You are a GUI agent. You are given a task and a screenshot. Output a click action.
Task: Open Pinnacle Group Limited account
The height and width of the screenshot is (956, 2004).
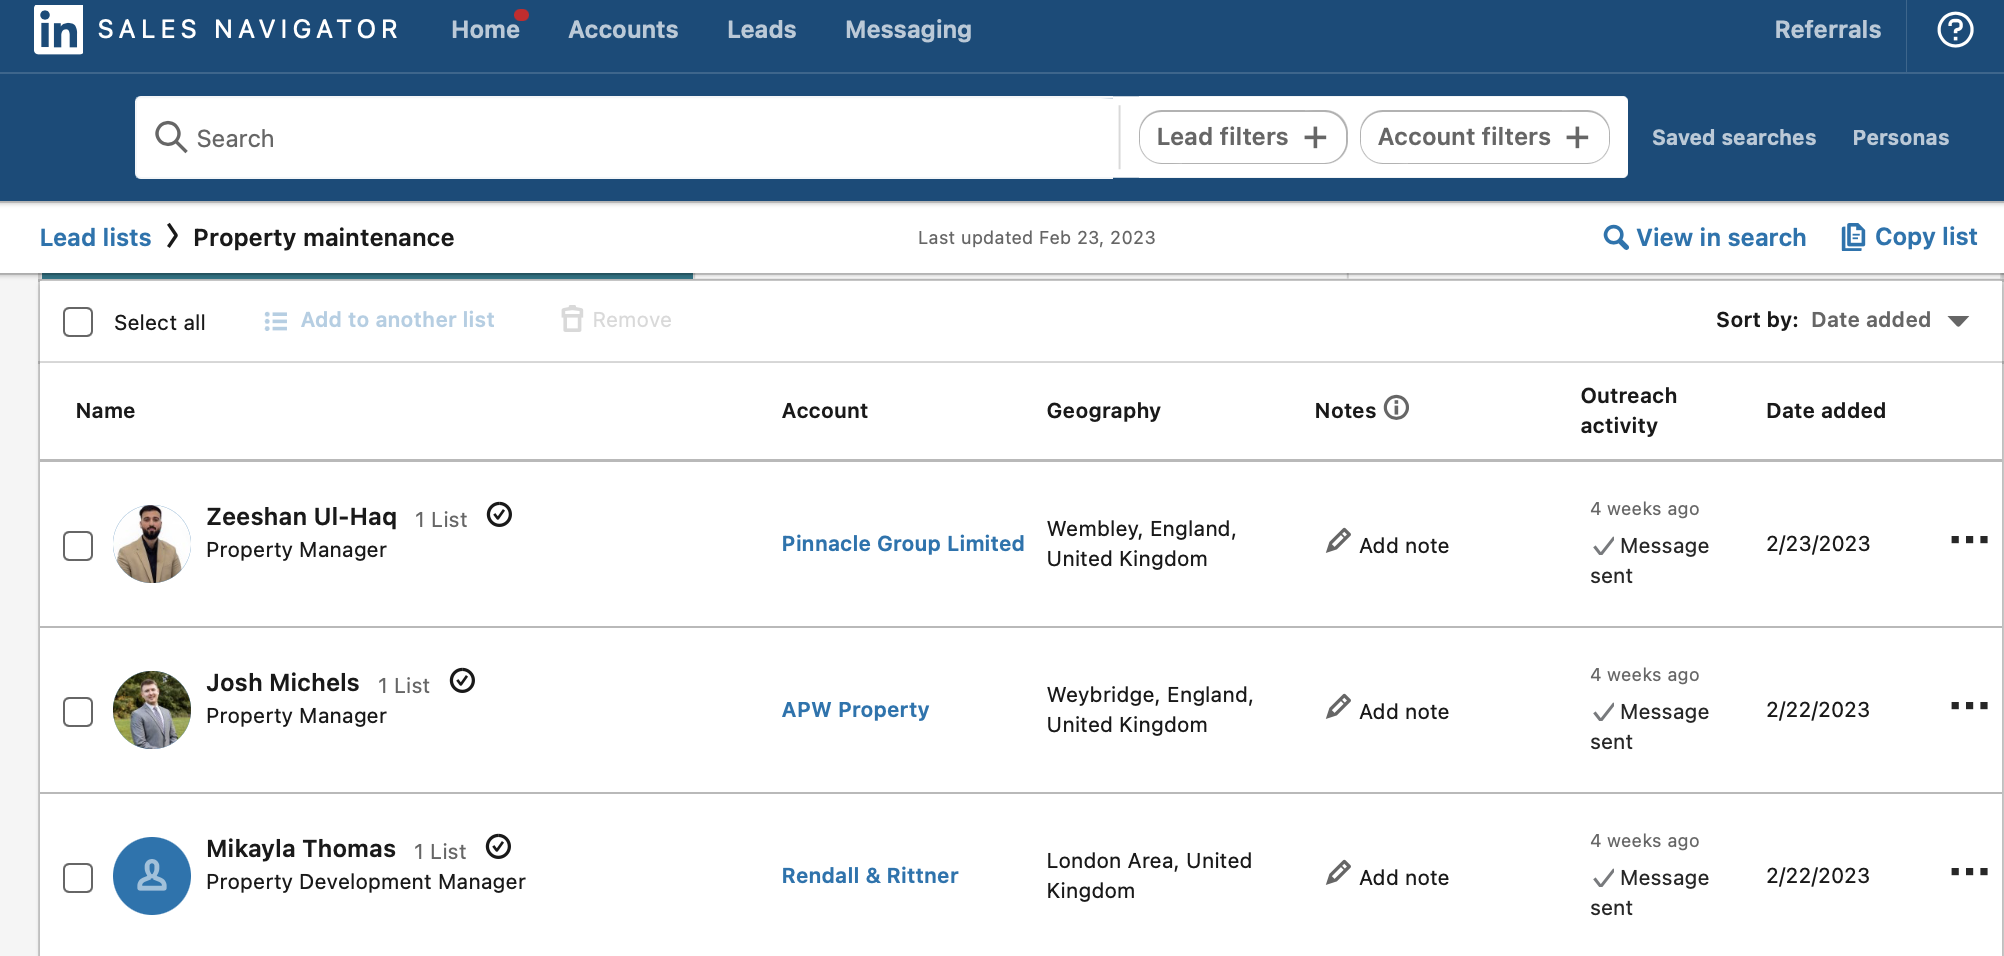tap(902, 543)
